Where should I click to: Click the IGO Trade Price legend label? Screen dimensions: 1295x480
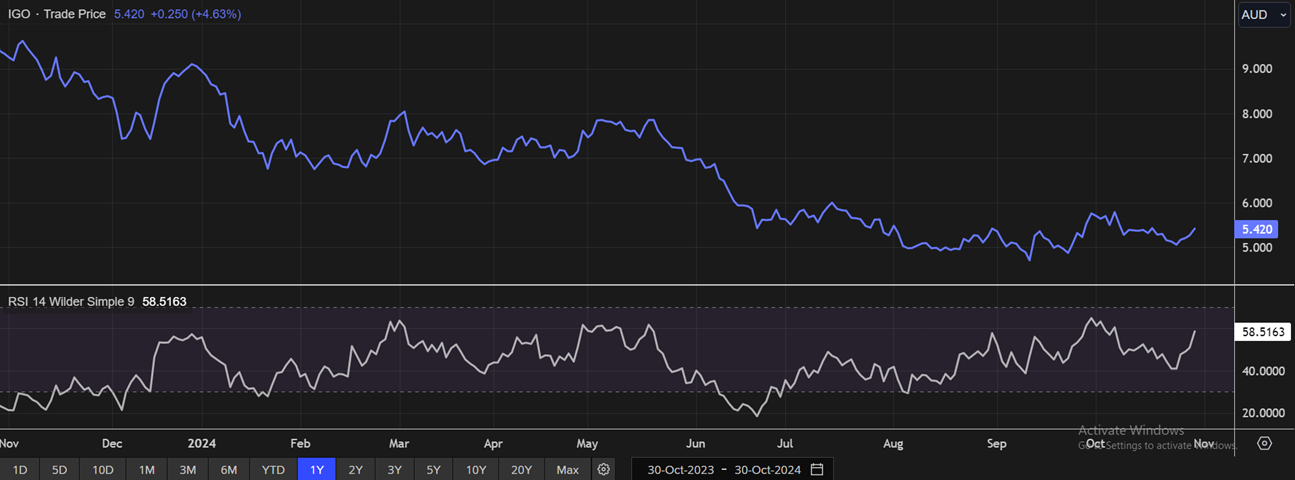(x=57, y=15)
